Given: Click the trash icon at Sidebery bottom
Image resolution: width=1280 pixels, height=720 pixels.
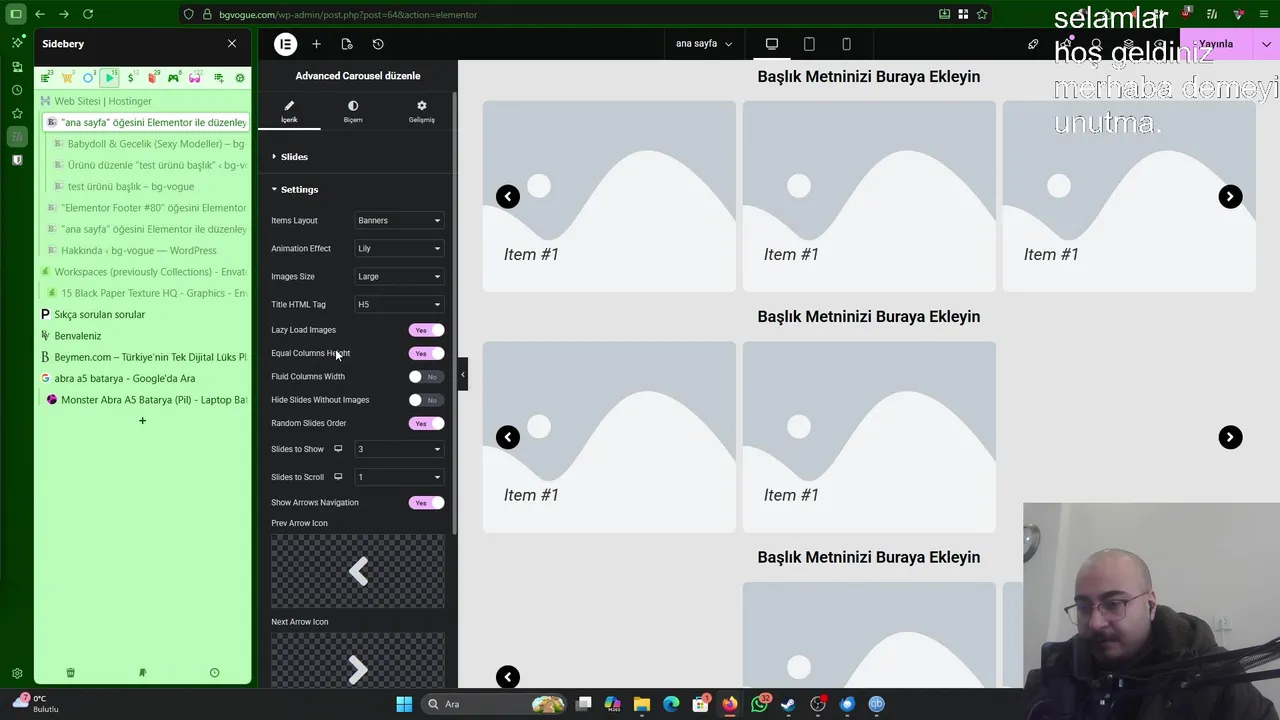Looking at the screenshot, I should (x=70, y=673).
